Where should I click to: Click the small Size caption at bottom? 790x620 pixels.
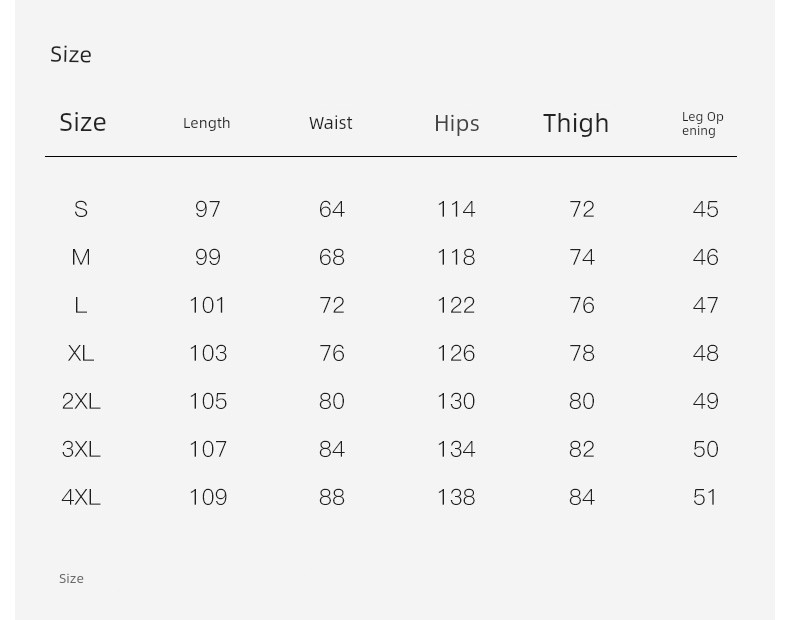[71, 578]
